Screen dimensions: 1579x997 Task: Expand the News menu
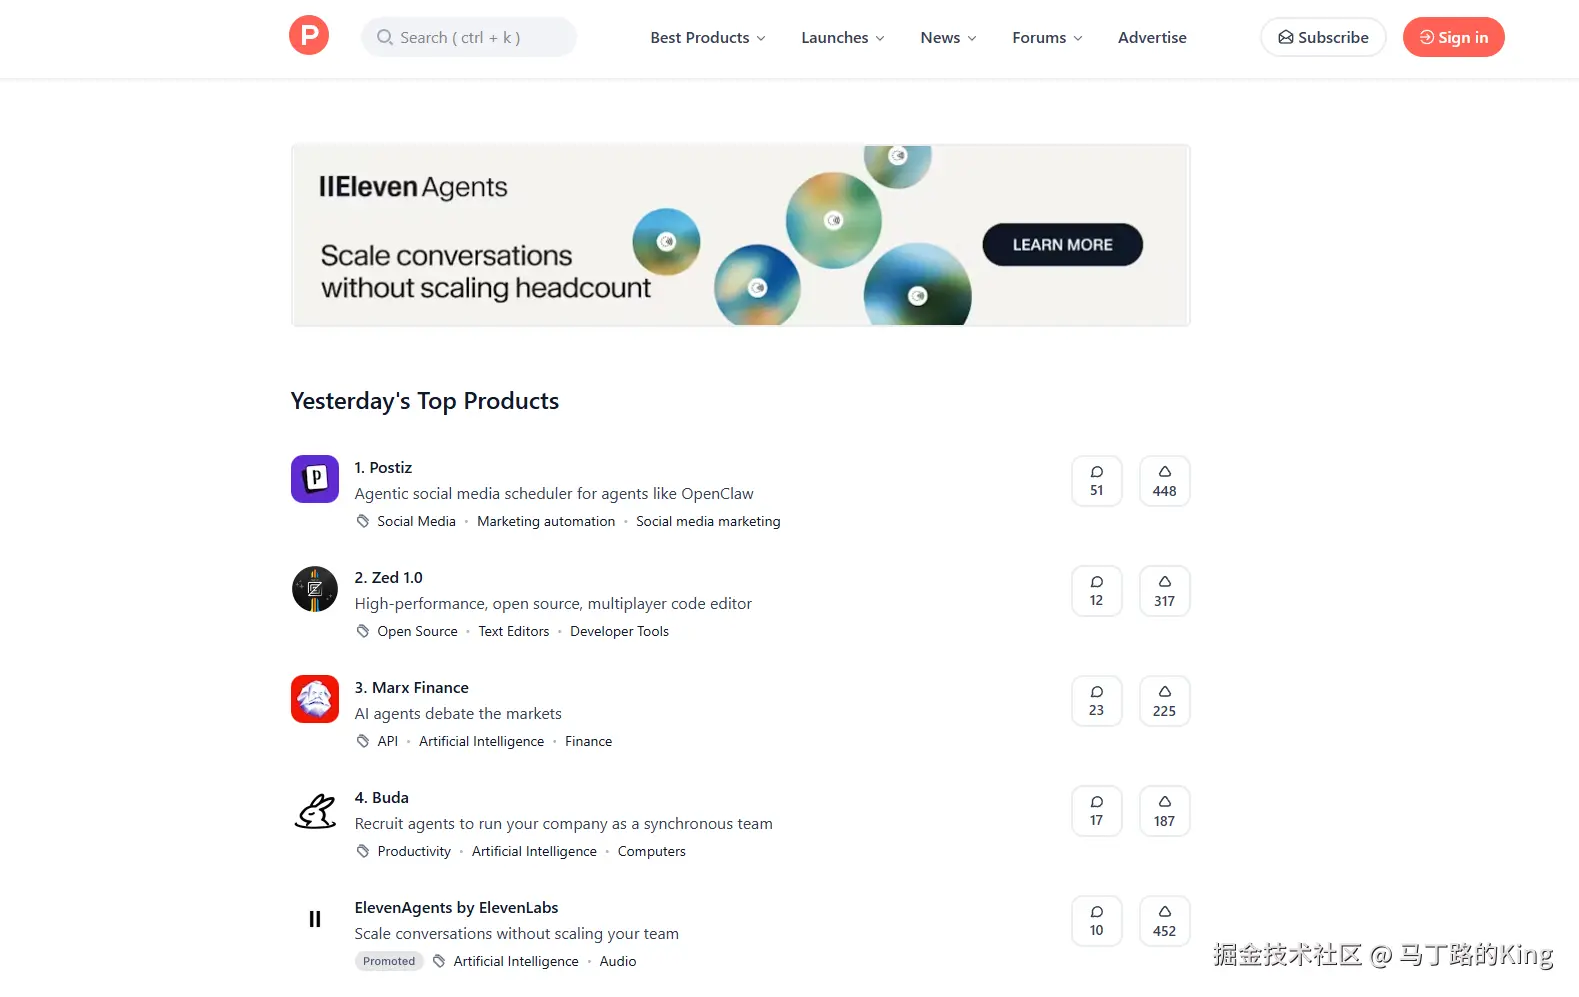click(948, 37)
